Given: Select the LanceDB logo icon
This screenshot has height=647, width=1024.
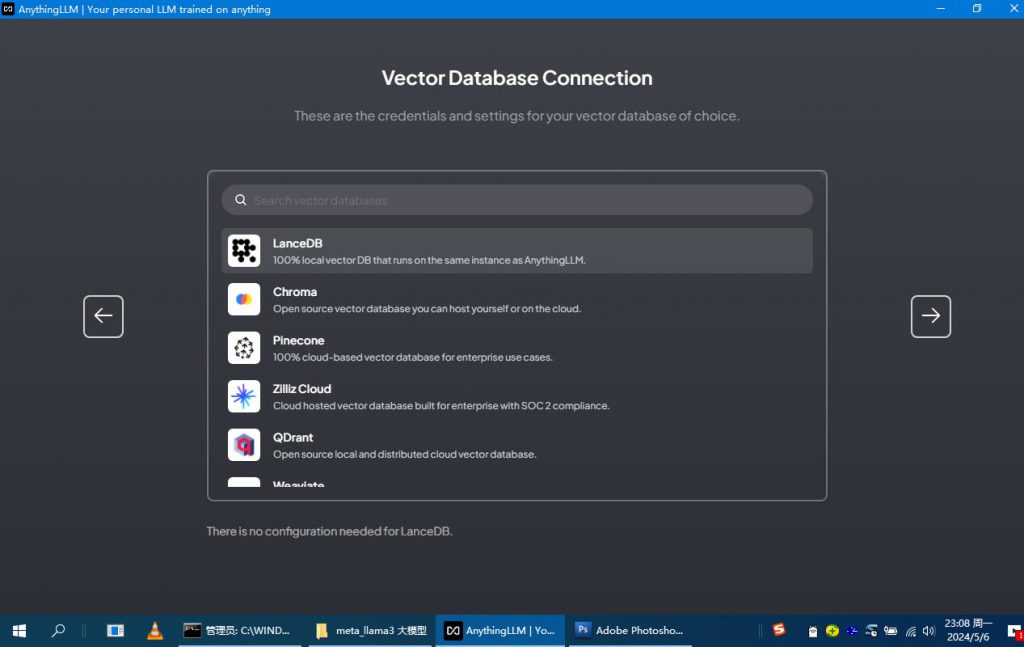Looking at the screenshot, I should point(243,251).
